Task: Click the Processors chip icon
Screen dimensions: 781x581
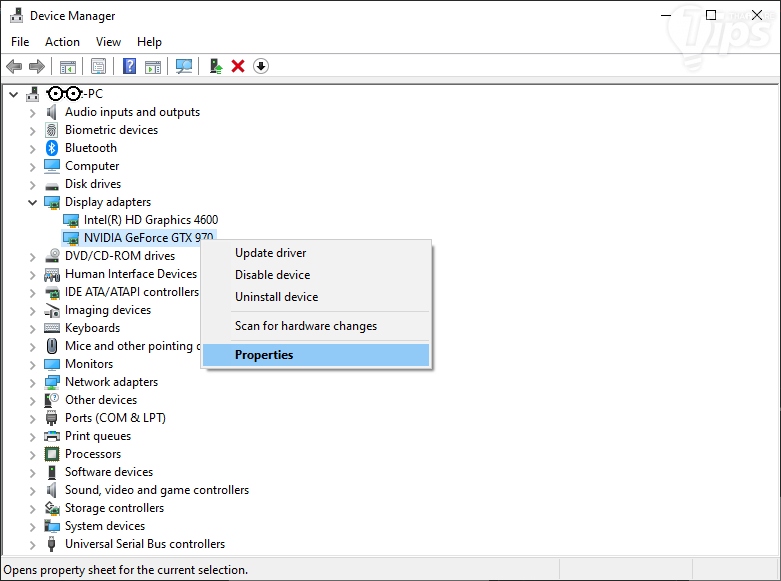Action: [52, 454]
